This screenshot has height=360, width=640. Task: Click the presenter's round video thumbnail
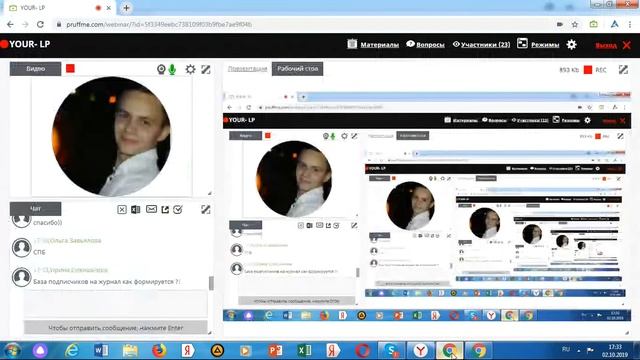[111, 136]
